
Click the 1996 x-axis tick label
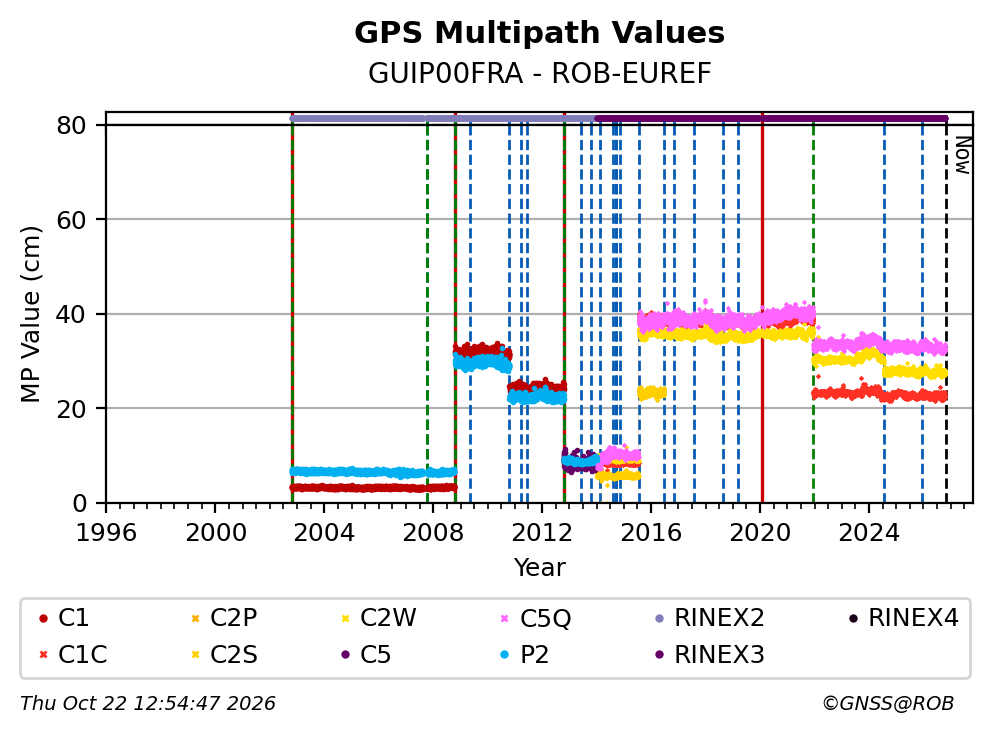coord(106,533)
